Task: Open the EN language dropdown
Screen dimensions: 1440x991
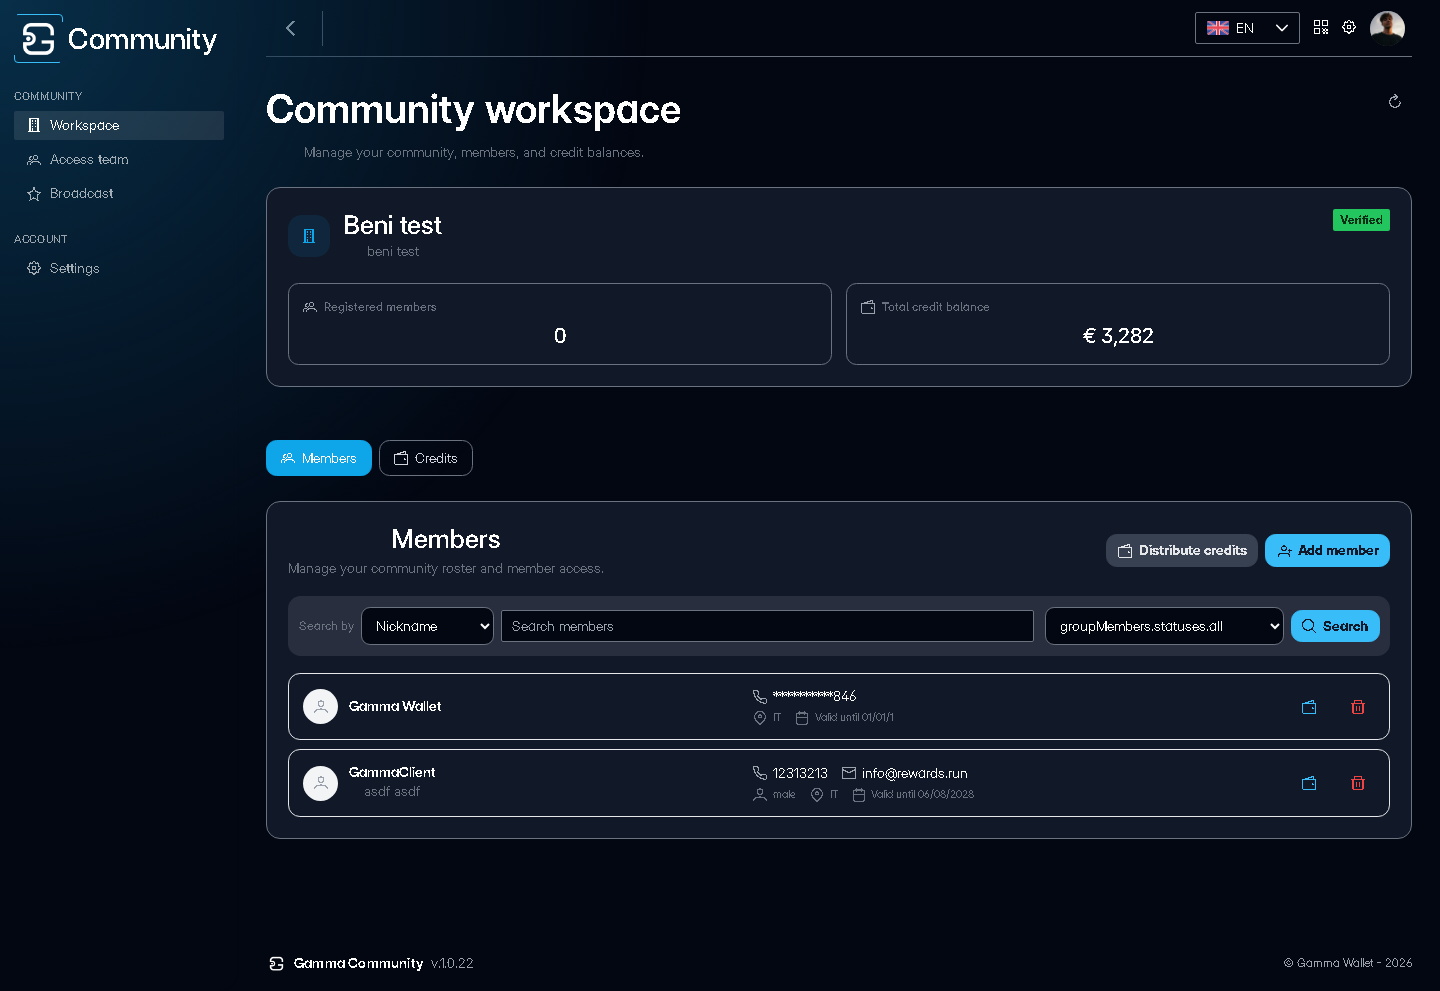Action: point(1247,28)
